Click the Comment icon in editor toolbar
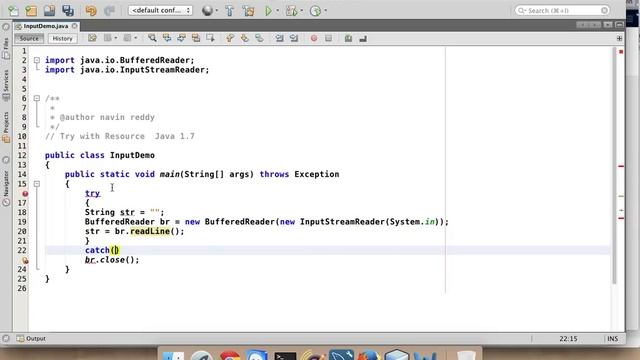Viewport: 640px width, 360px height. (348, 38)
